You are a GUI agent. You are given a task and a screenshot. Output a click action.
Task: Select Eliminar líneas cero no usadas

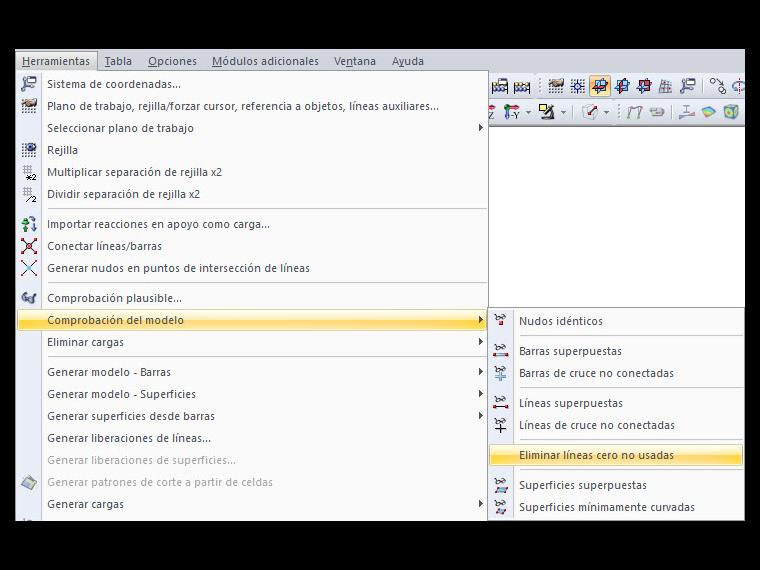click(x=616, y=455)
